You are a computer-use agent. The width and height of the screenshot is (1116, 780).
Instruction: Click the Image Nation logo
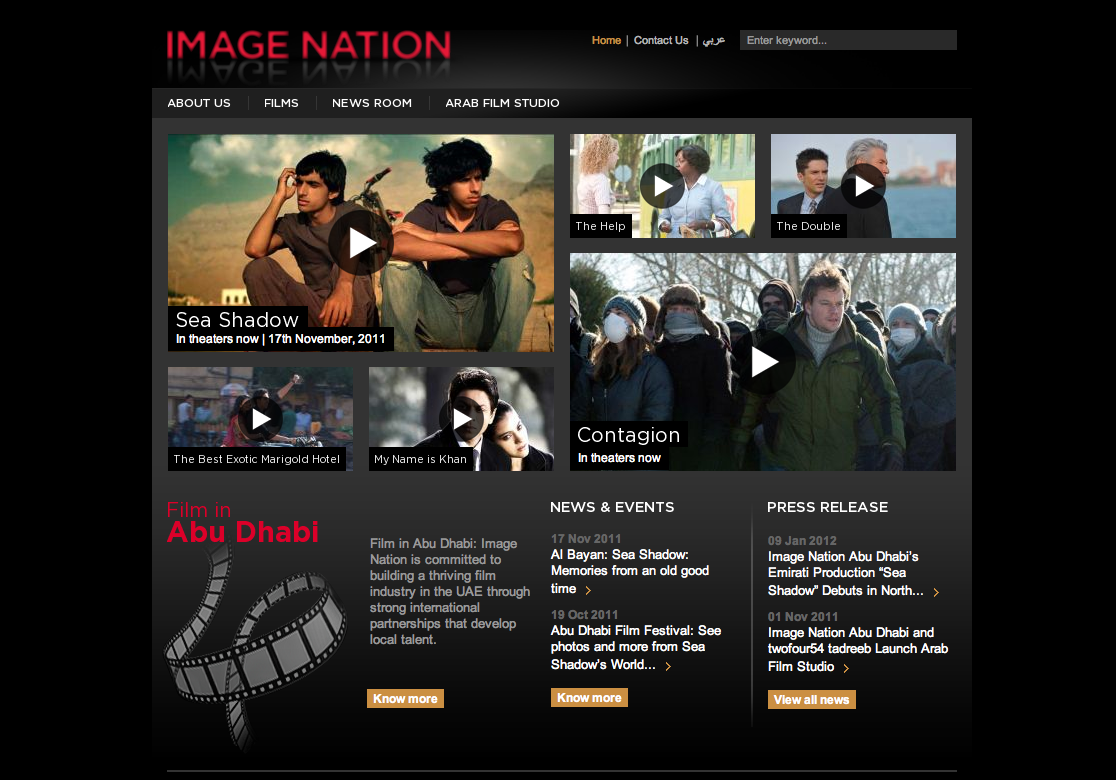point(308,46)
